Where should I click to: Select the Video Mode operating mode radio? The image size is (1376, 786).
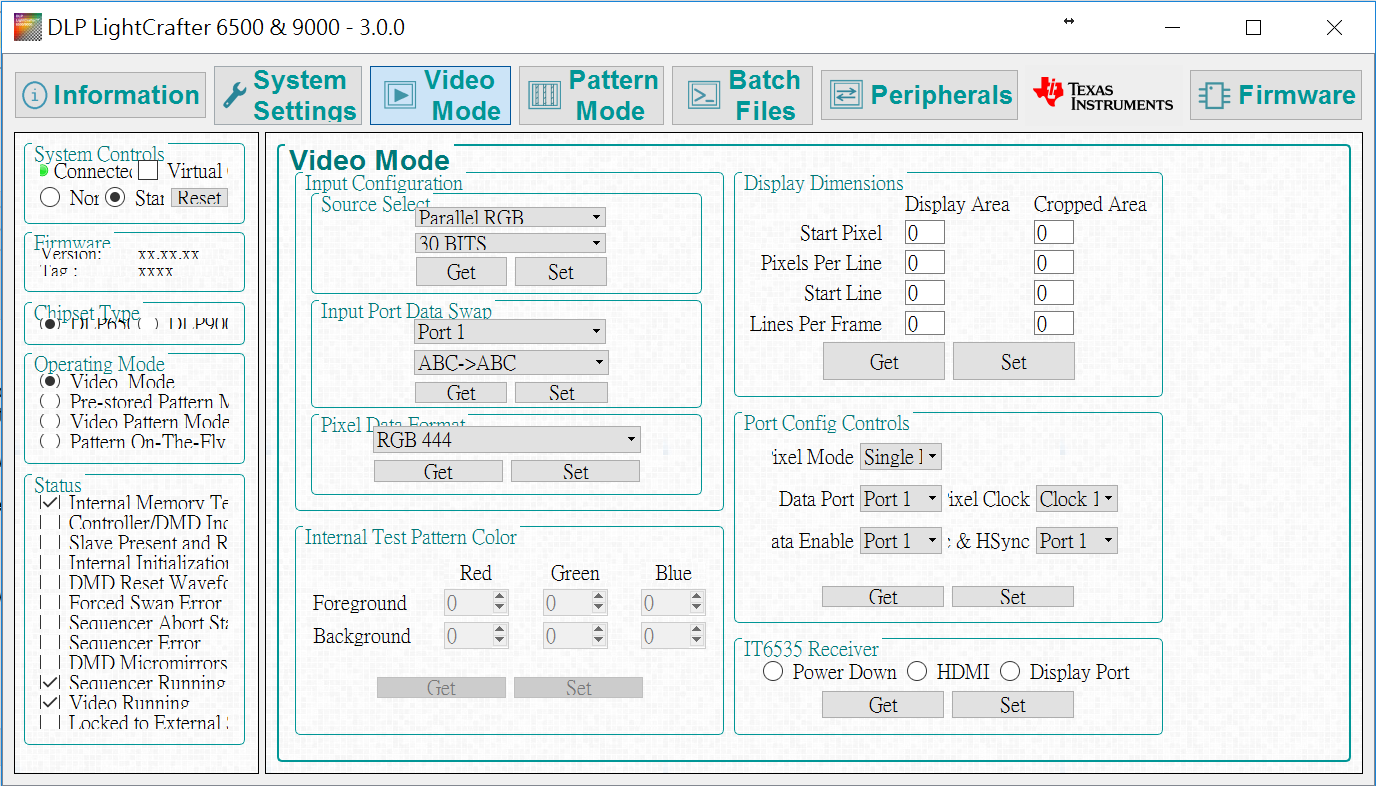pos(49,382)
